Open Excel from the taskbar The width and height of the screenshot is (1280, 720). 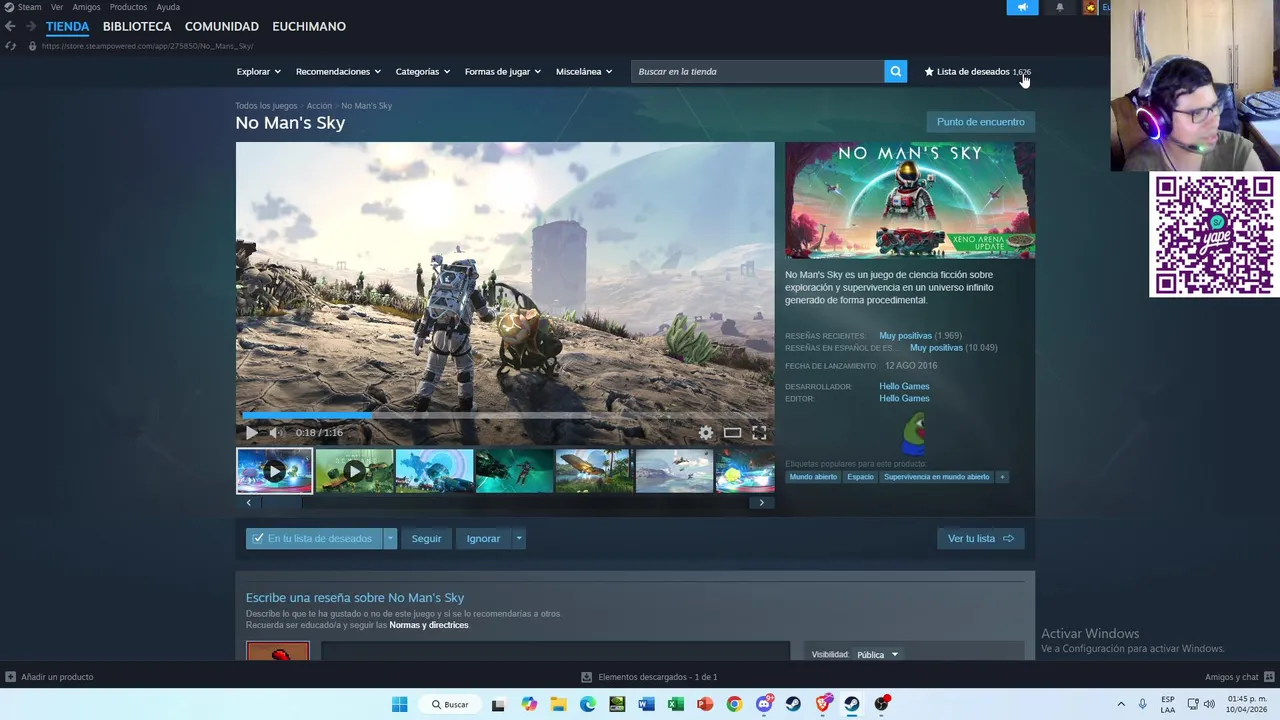(676, 704)
